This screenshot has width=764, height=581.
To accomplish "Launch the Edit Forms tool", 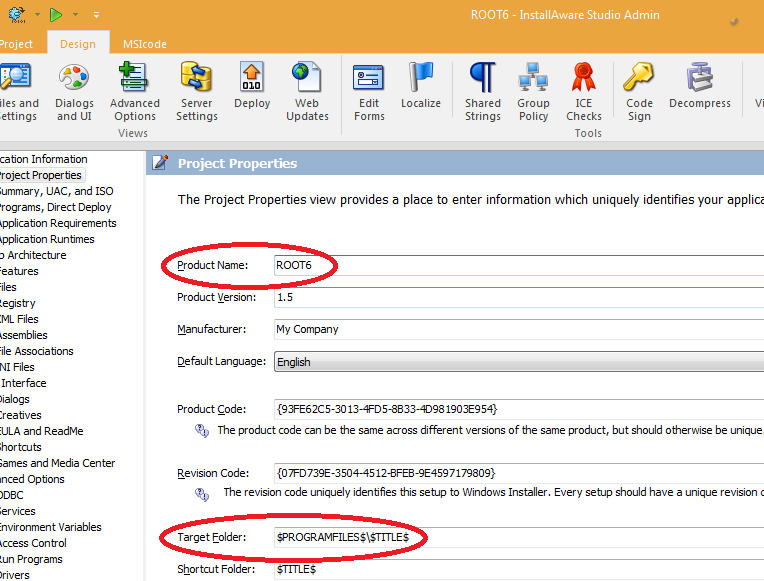I will [x=369, y=92].
